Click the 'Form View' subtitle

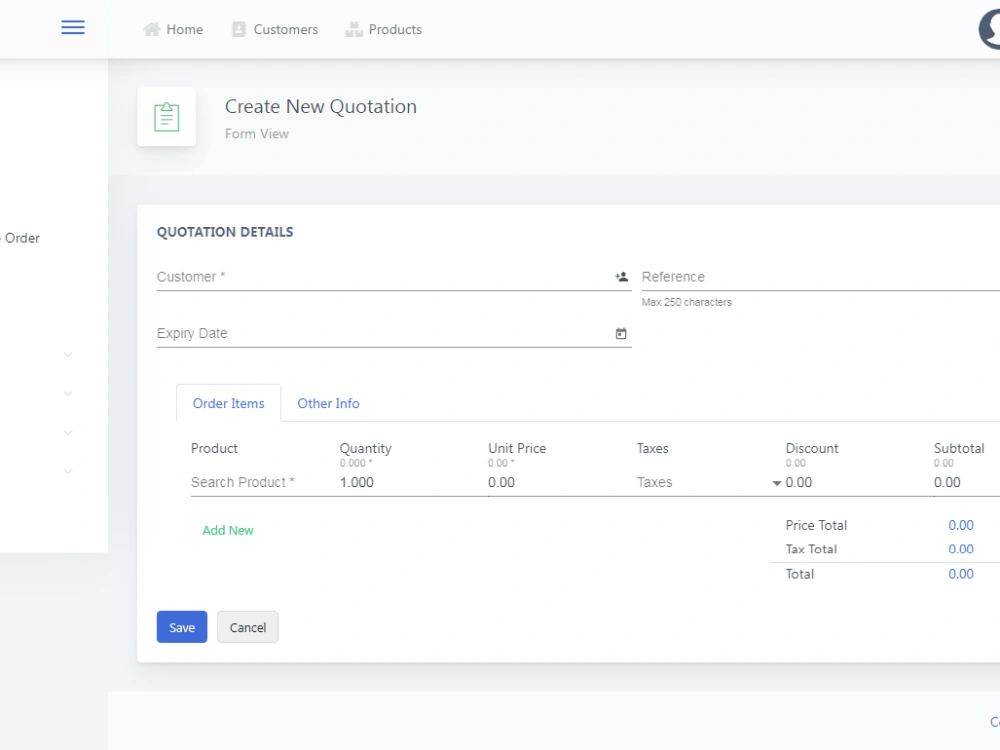coord(256,134)
